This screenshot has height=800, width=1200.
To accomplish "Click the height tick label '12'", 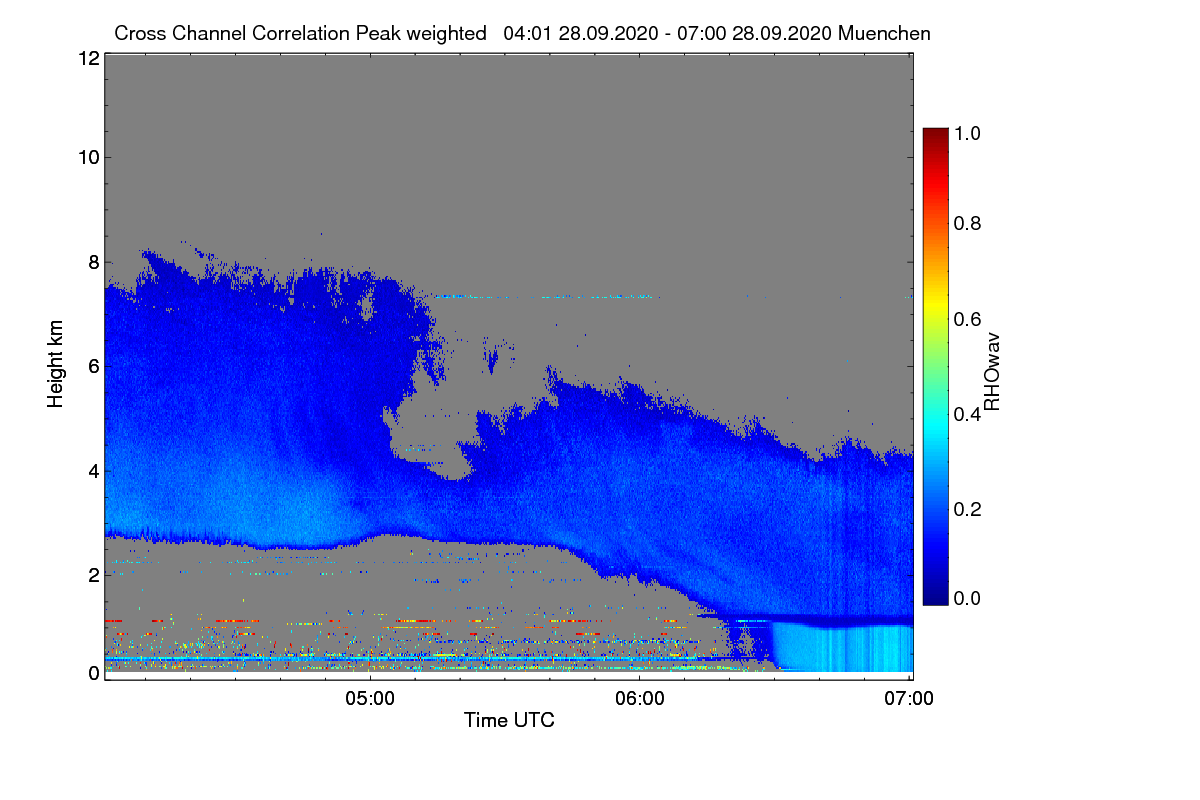I will 87,58.
